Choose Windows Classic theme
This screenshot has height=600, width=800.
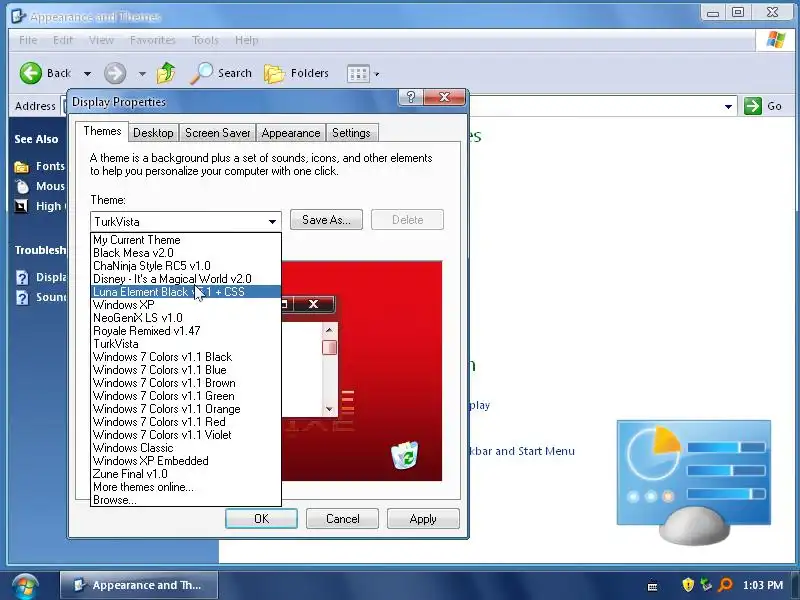pos(186,448)
